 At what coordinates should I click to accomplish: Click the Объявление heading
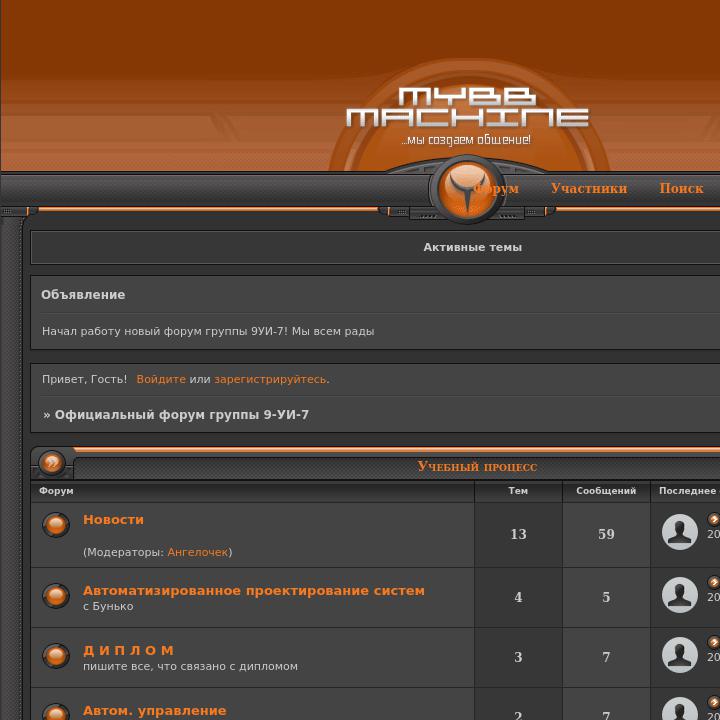83,295
